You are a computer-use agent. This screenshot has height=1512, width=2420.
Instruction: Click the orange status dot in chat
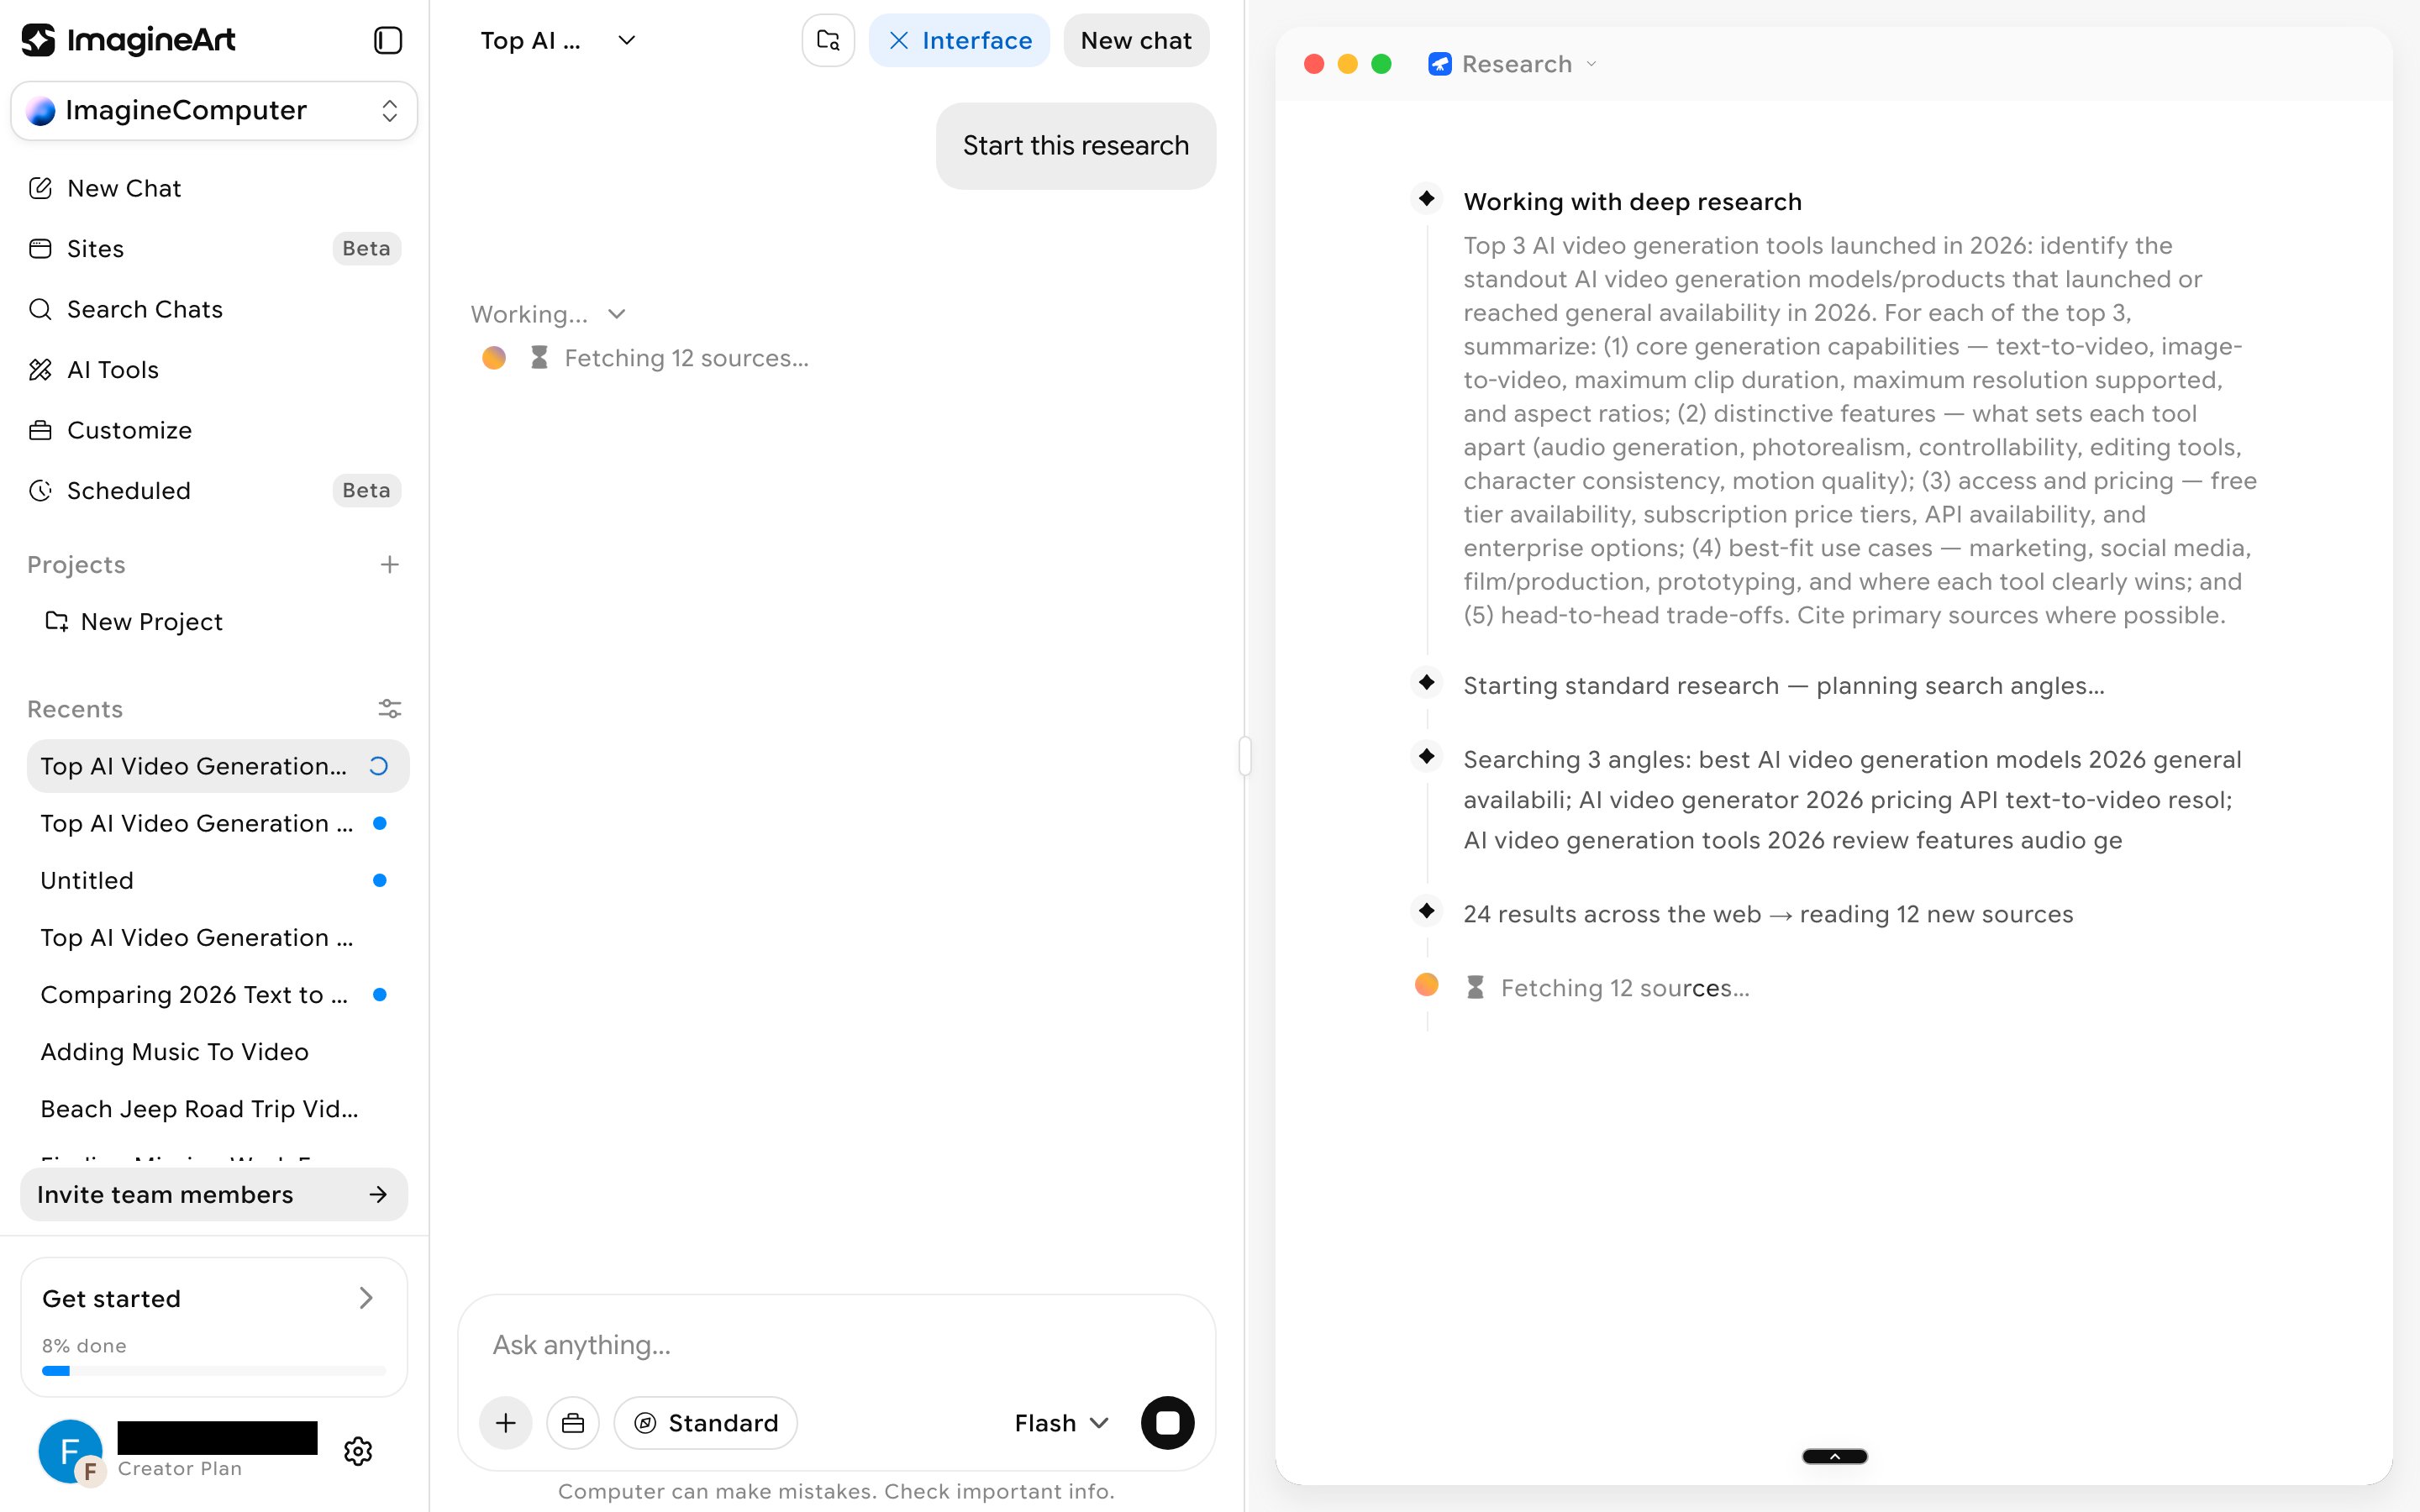coord(494,358)
